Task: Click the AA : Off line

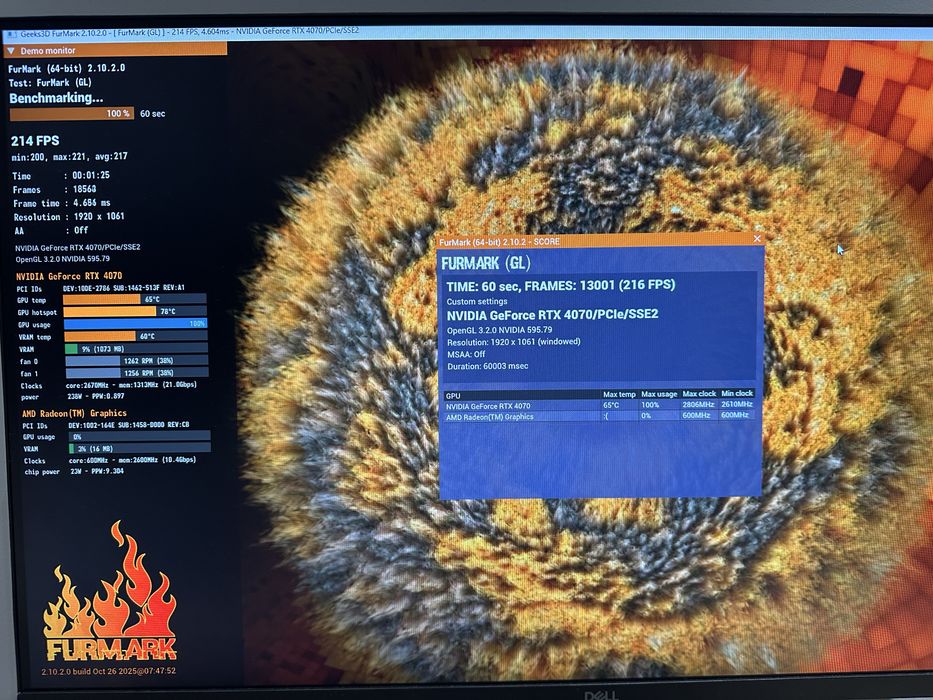Action: (51, 230)
